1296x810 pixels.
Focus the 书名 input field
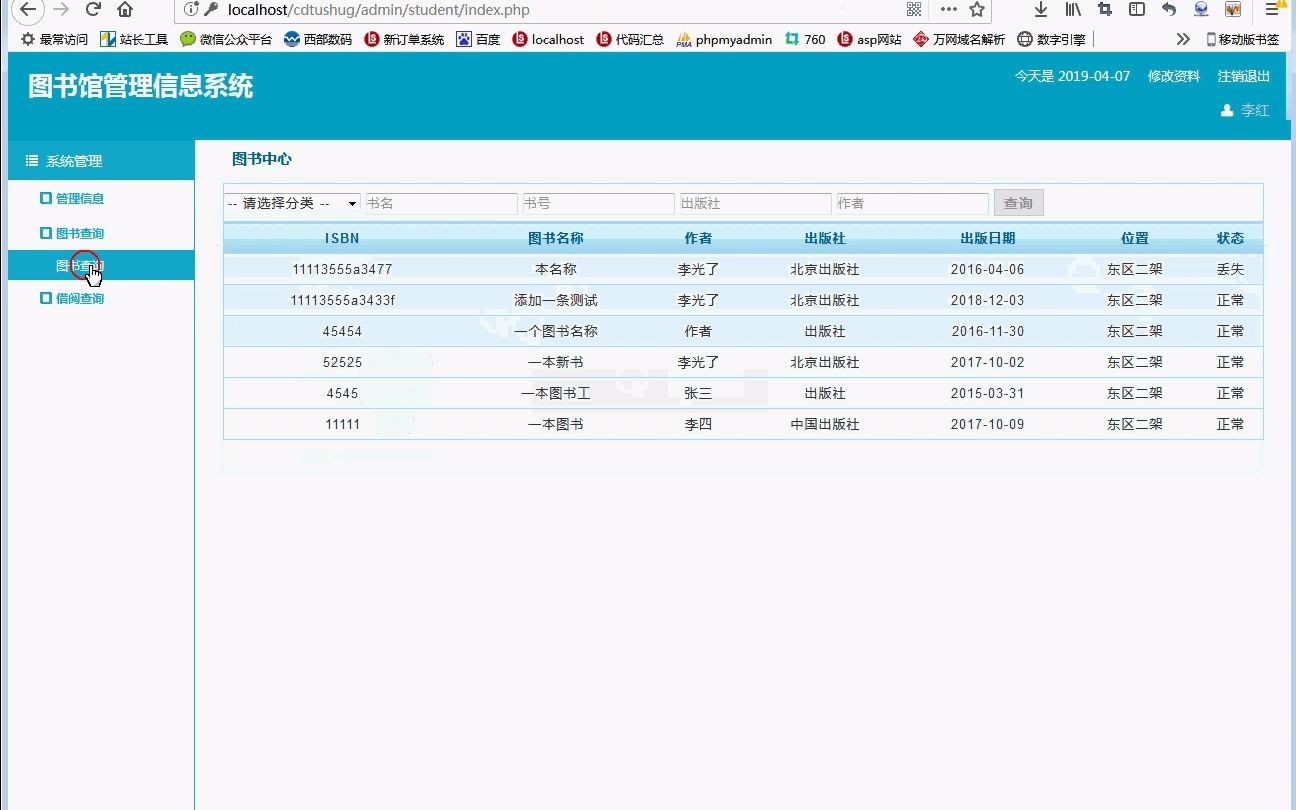pos(442,203)
